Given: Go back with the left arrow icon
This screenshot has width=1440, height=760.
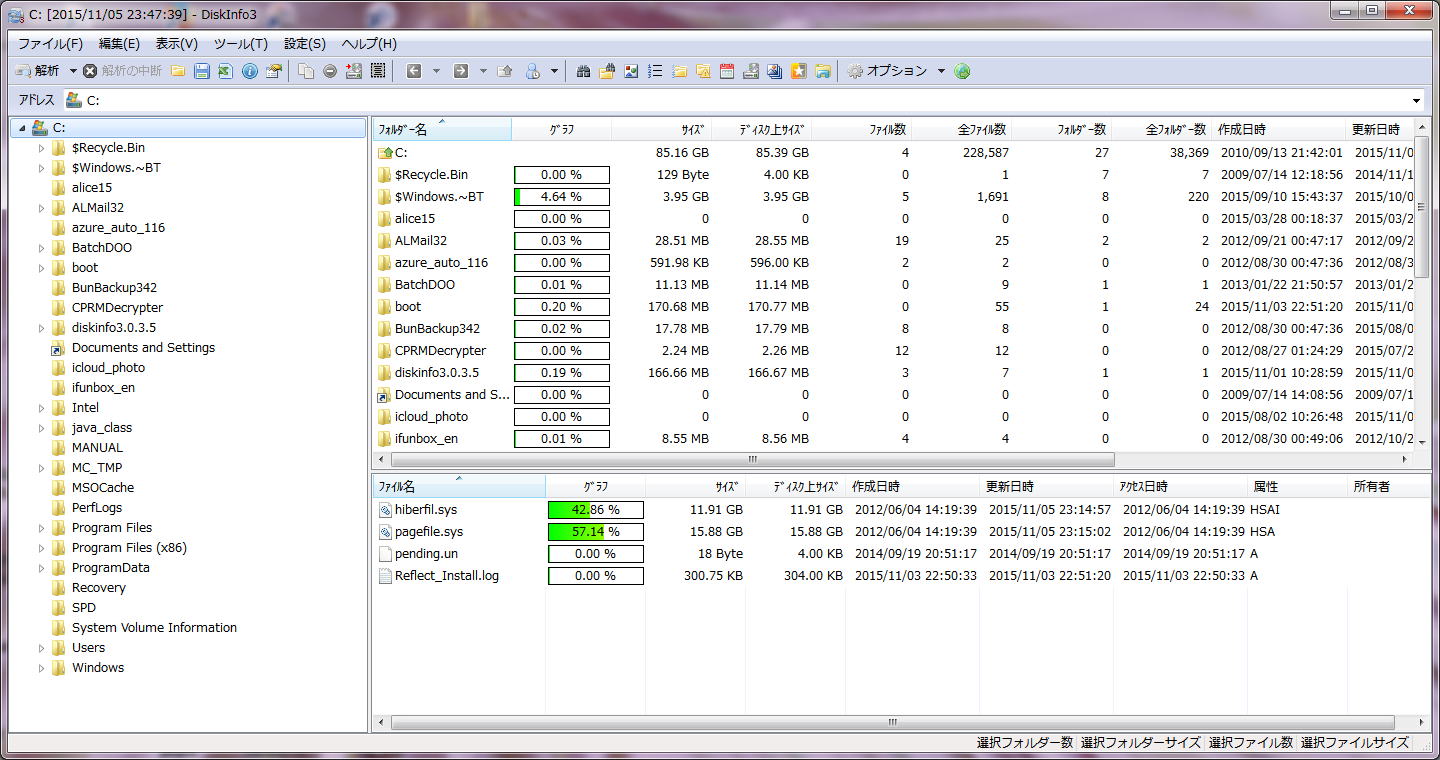Looking at the screenshot, I should coord(413,71).
